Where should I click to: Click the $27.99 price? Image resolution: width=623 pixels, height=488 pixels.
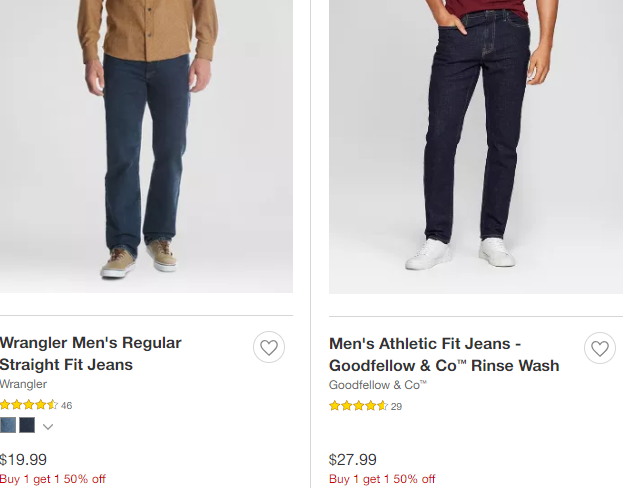tap(353, 460)
